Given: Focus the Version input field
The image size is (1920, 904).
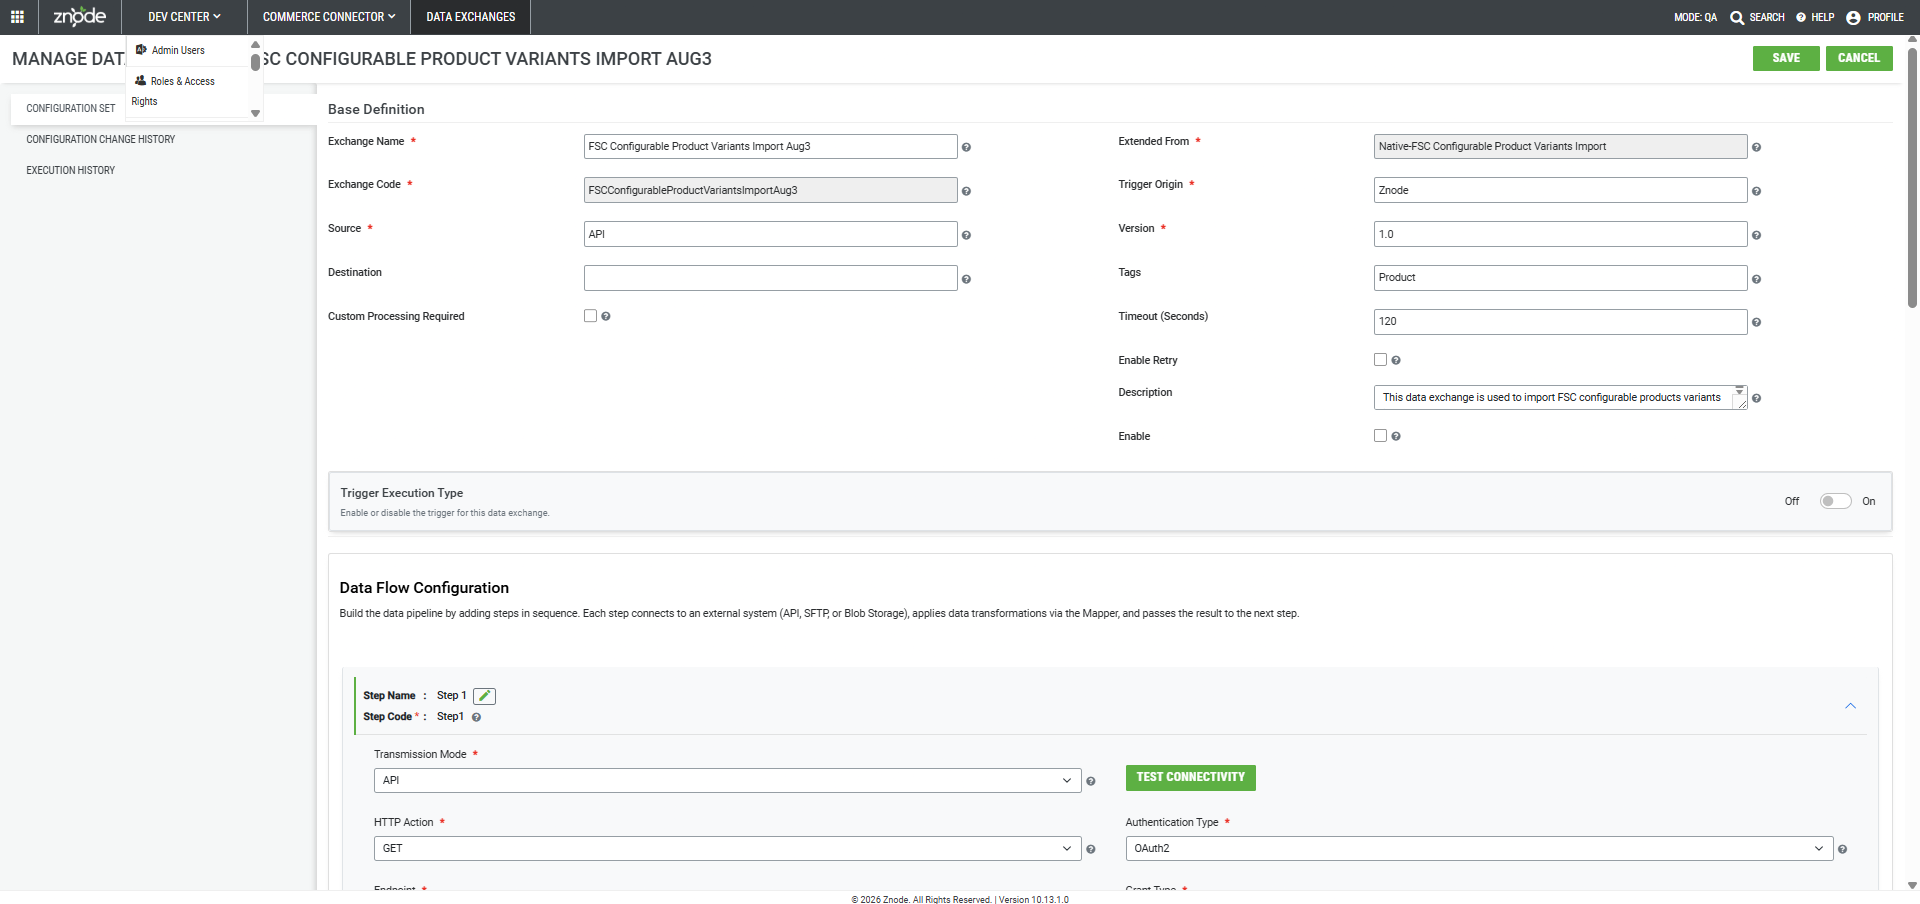Looking at the screenshot, I should [1560, 234].
